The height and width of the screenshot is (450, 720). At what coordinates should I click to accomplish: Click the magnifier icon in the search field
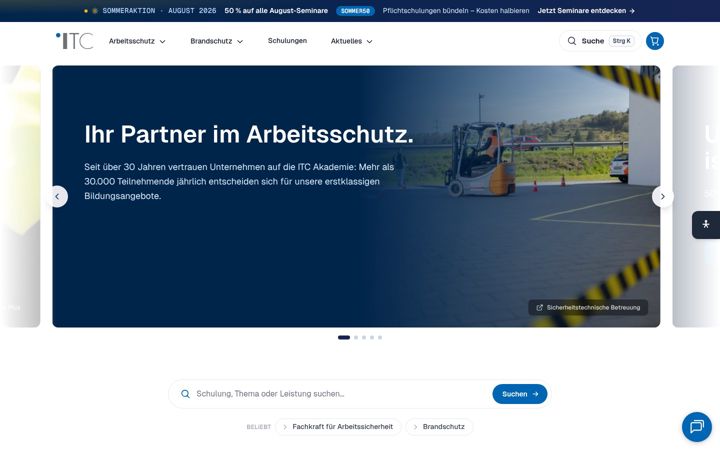pos(185,394)
